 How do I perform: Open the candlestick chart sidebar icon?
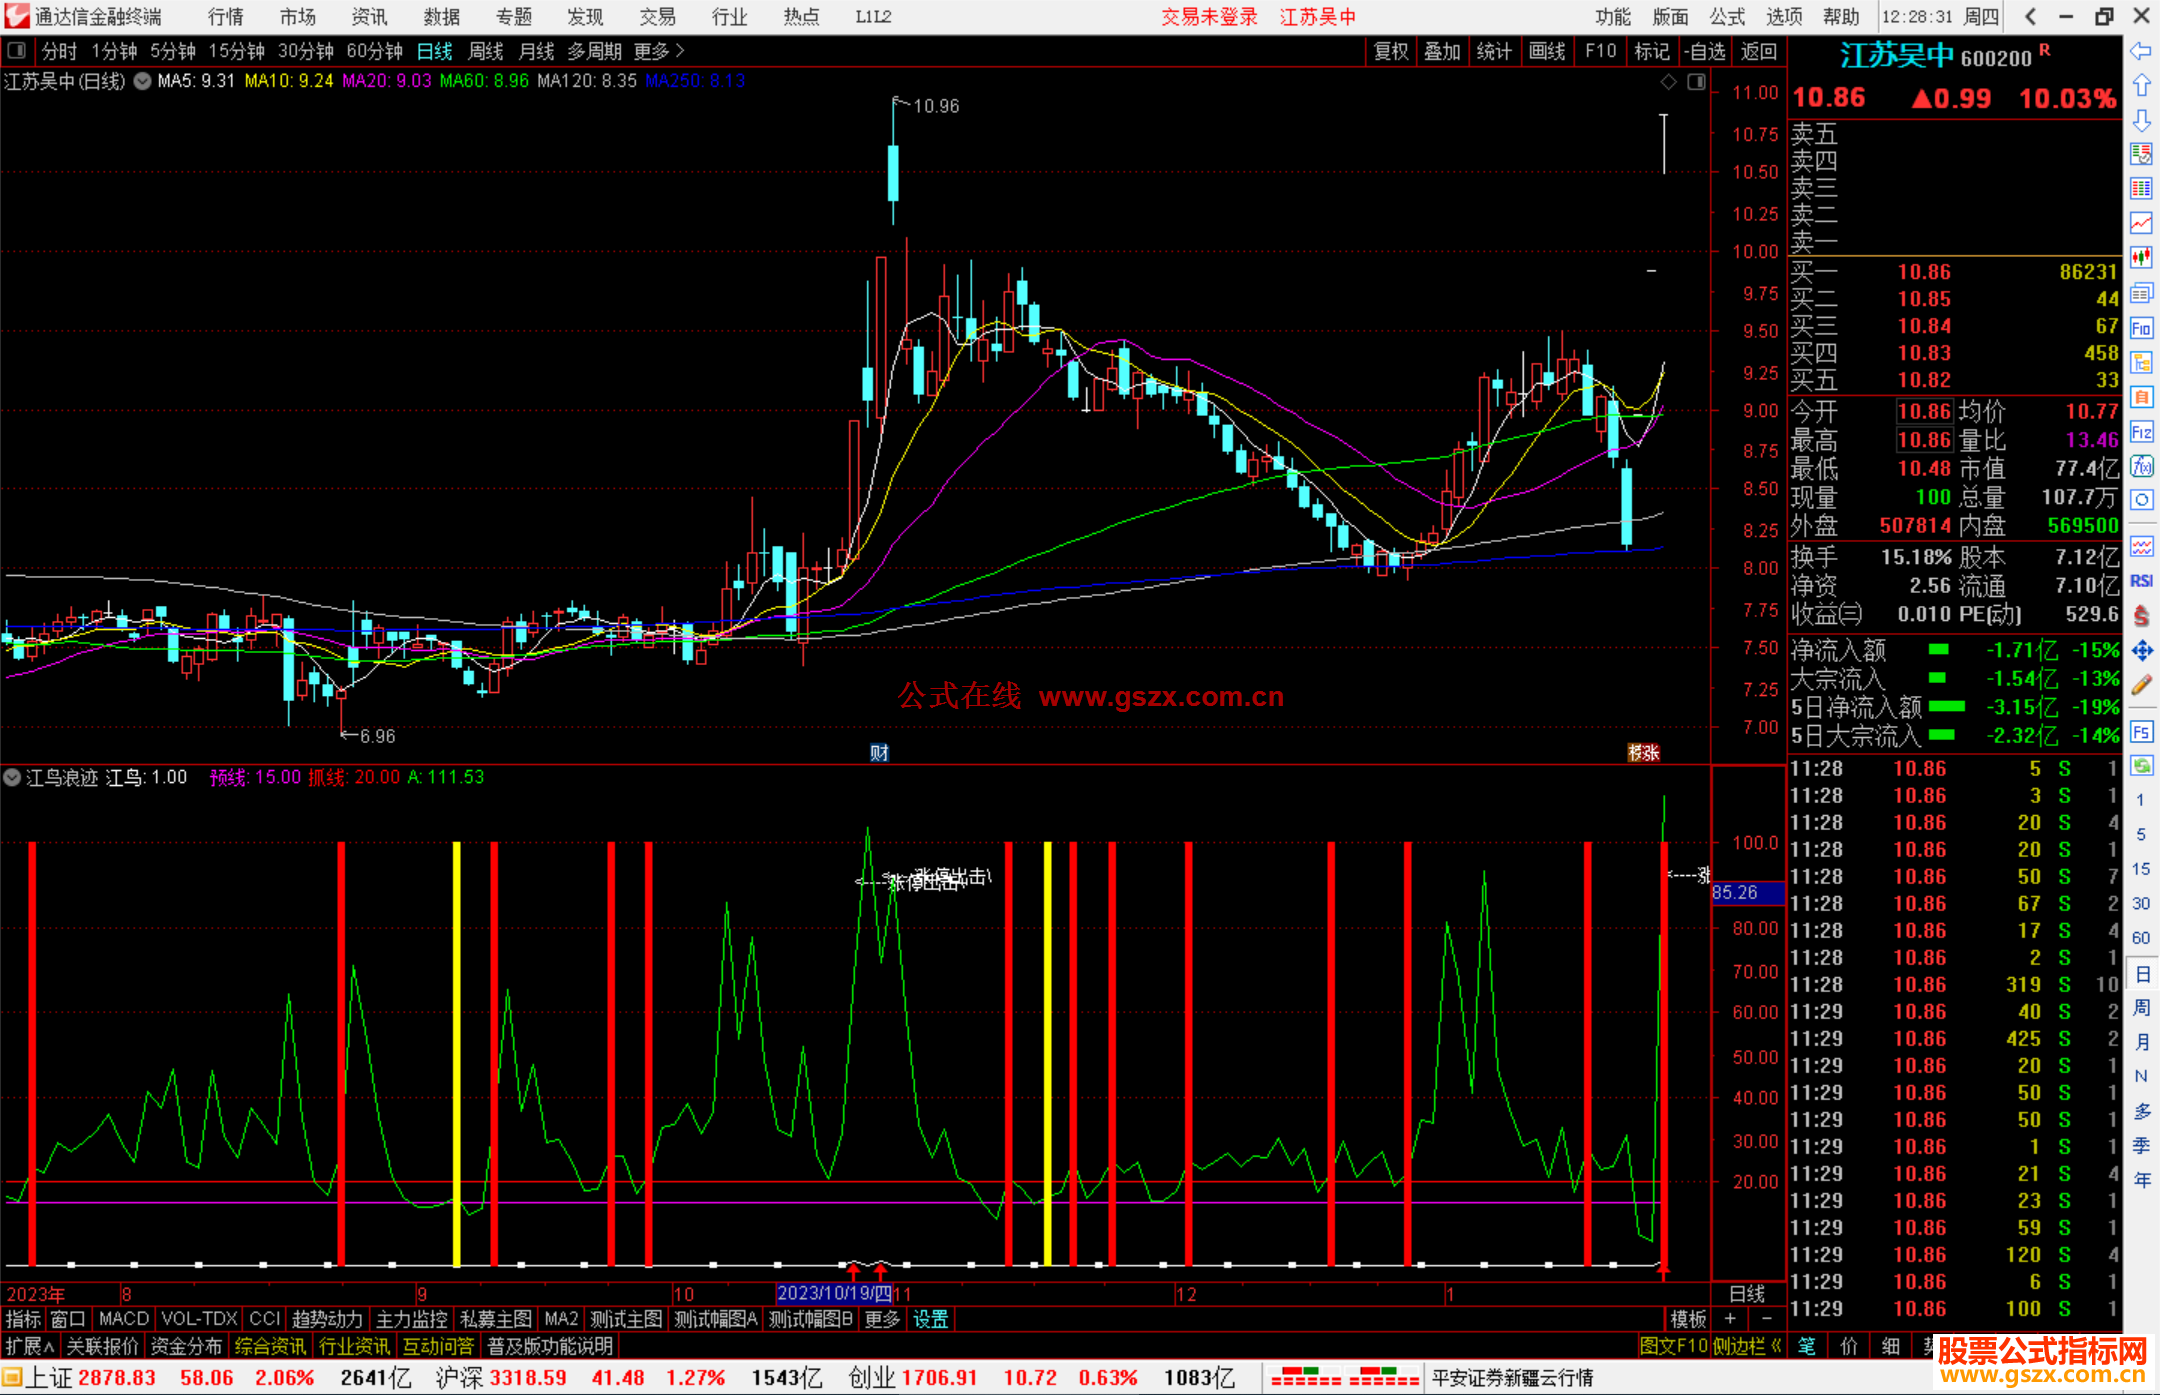coord(2141,257)
